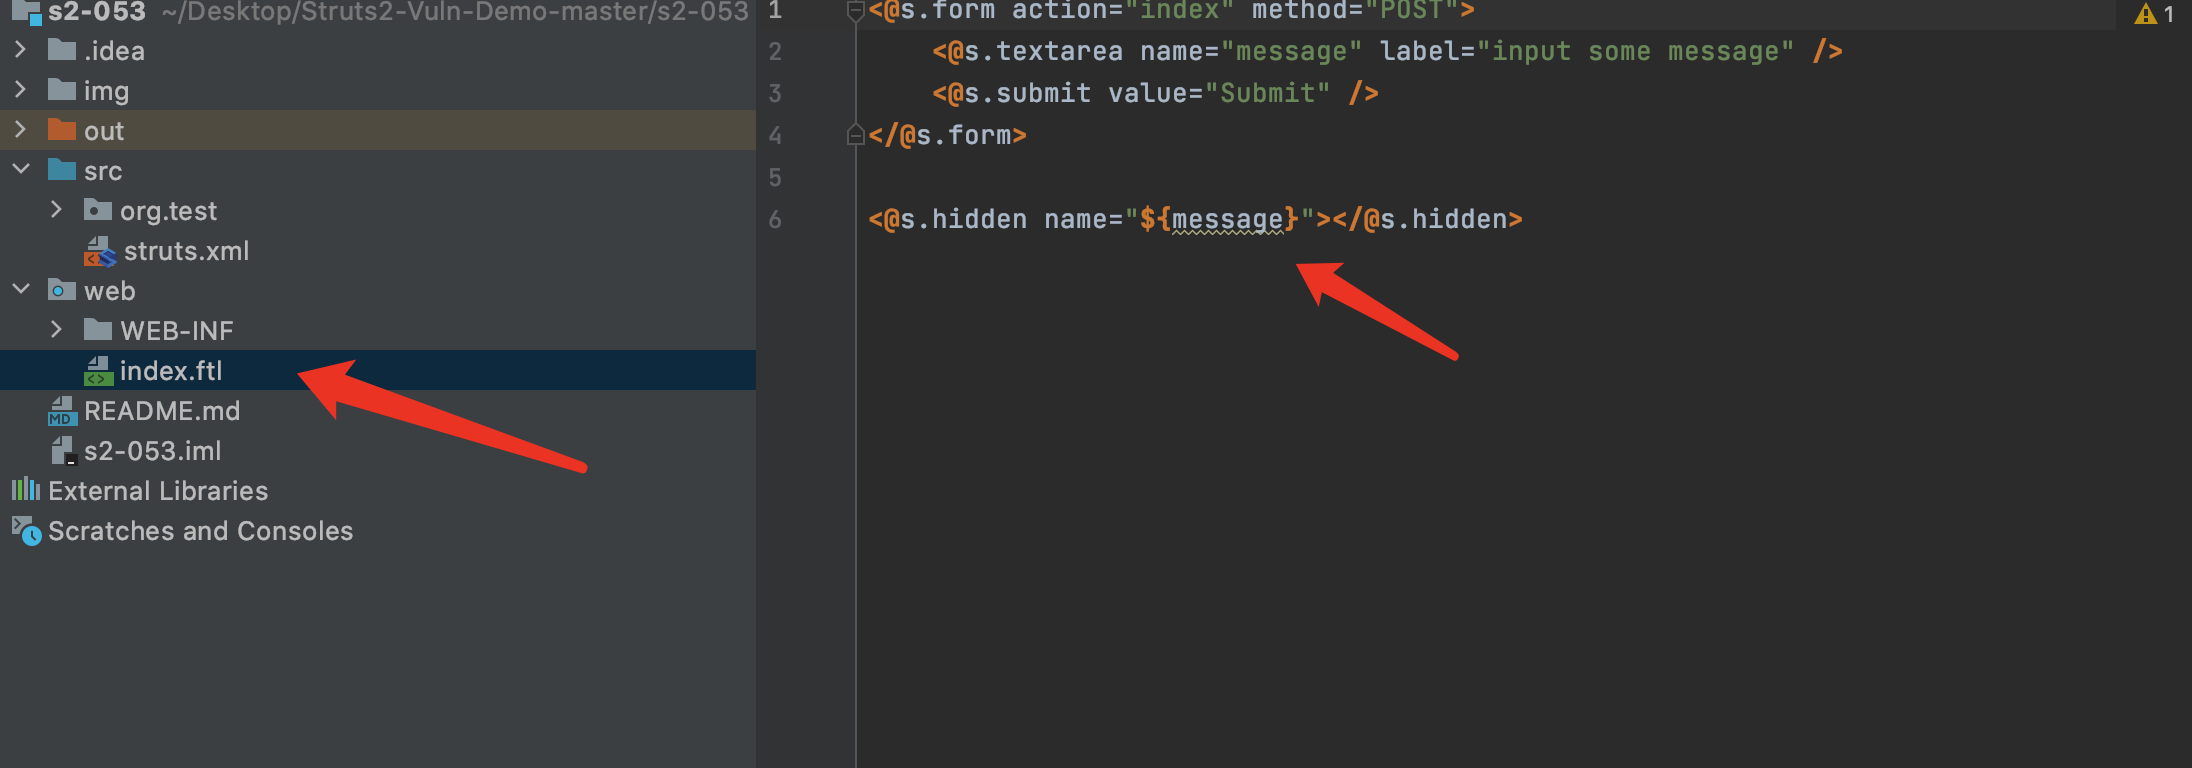
Task: Select the org.test package row
Action: [x=378, y=210]
